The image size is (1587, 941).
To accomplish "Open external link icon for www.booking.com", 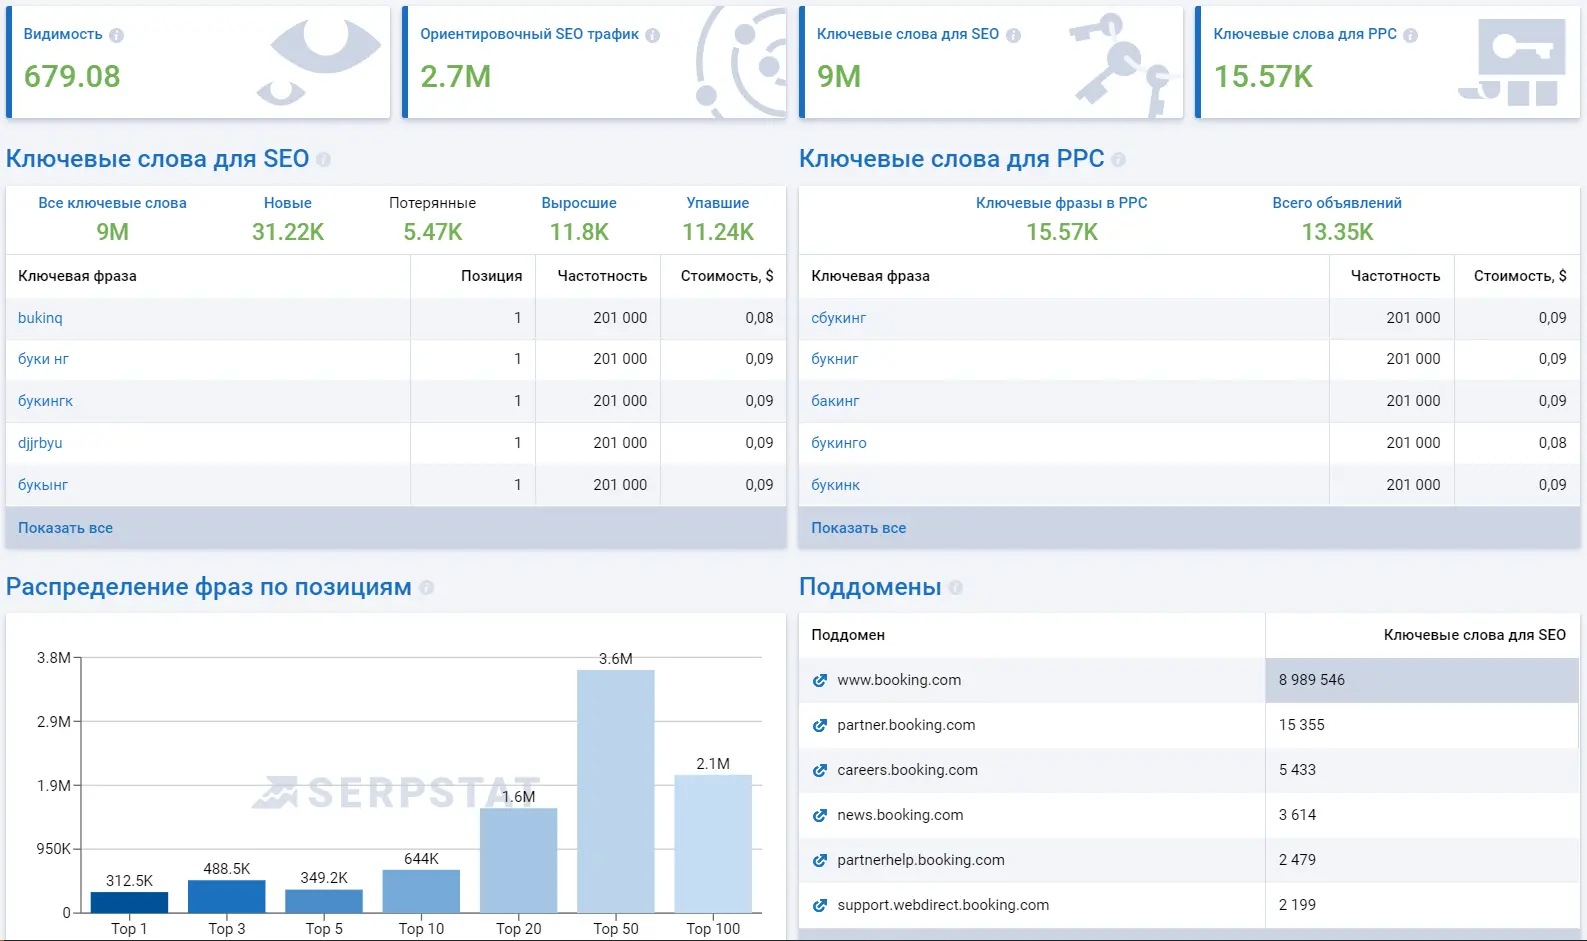I will pyautogui.click(x=820, y=680).
